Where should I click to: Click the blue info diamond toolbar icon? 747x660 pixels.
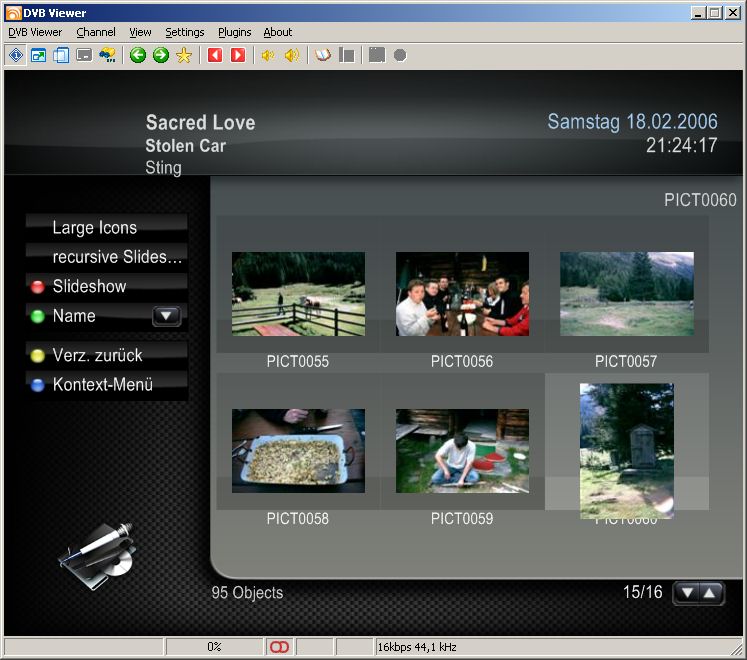pyautogui.click(x=15, y=55)
